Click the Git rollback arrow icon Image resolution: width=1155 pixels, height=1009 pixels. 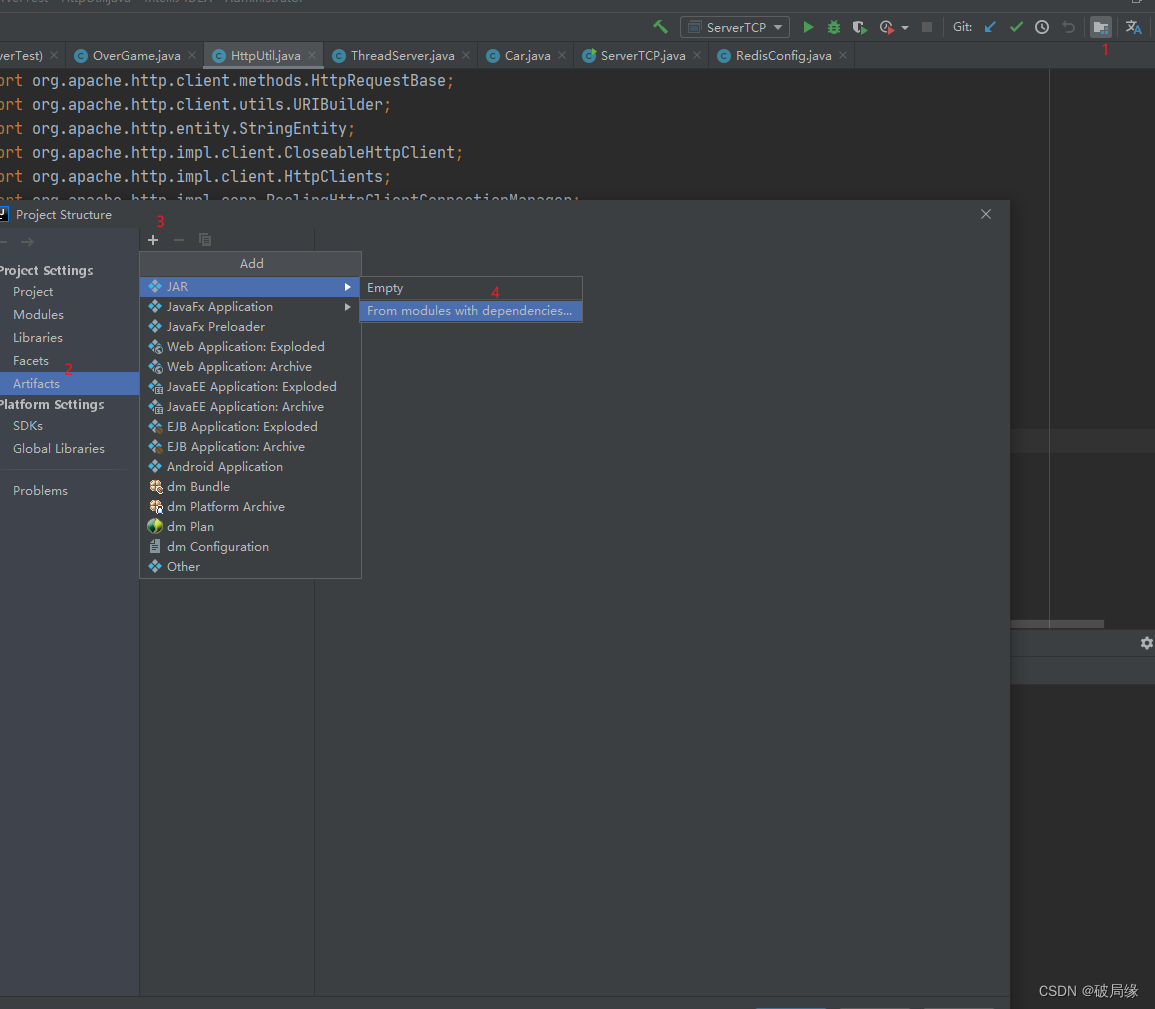1068,27
